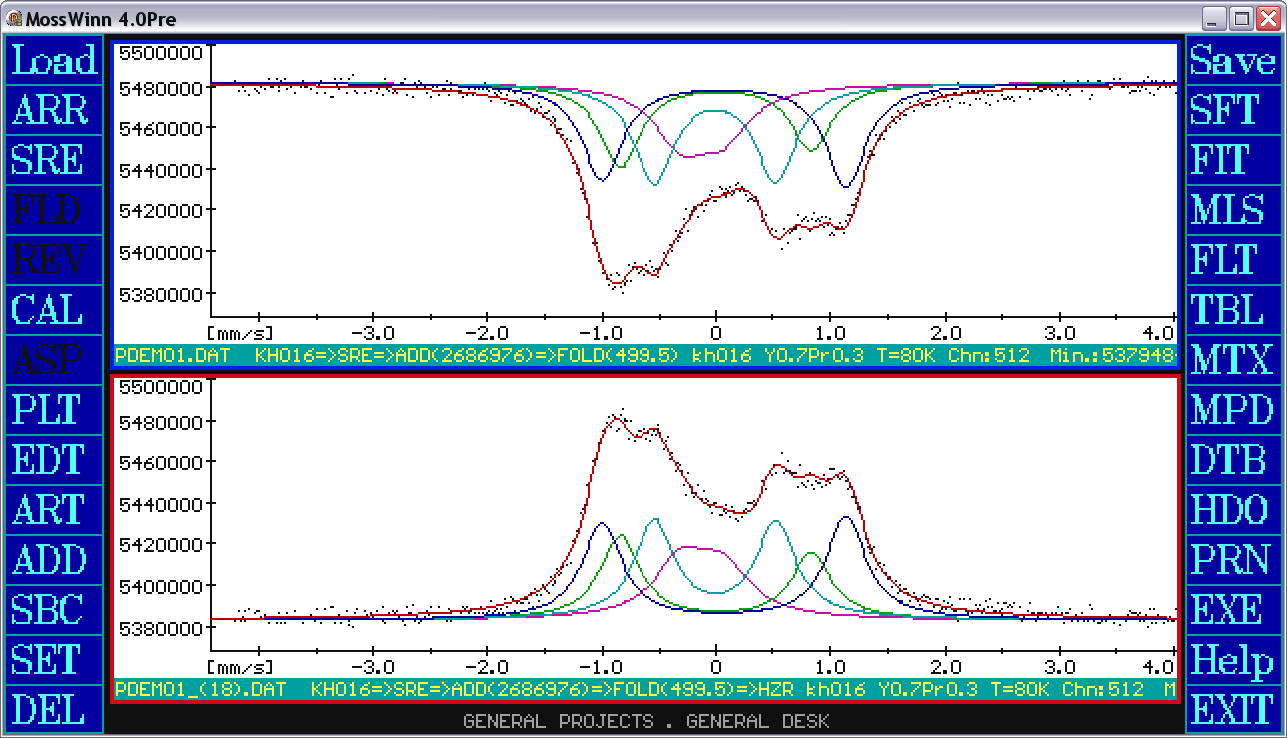Click the MossWinn title bar icon
1287x738 pixels.
(13, 18)
